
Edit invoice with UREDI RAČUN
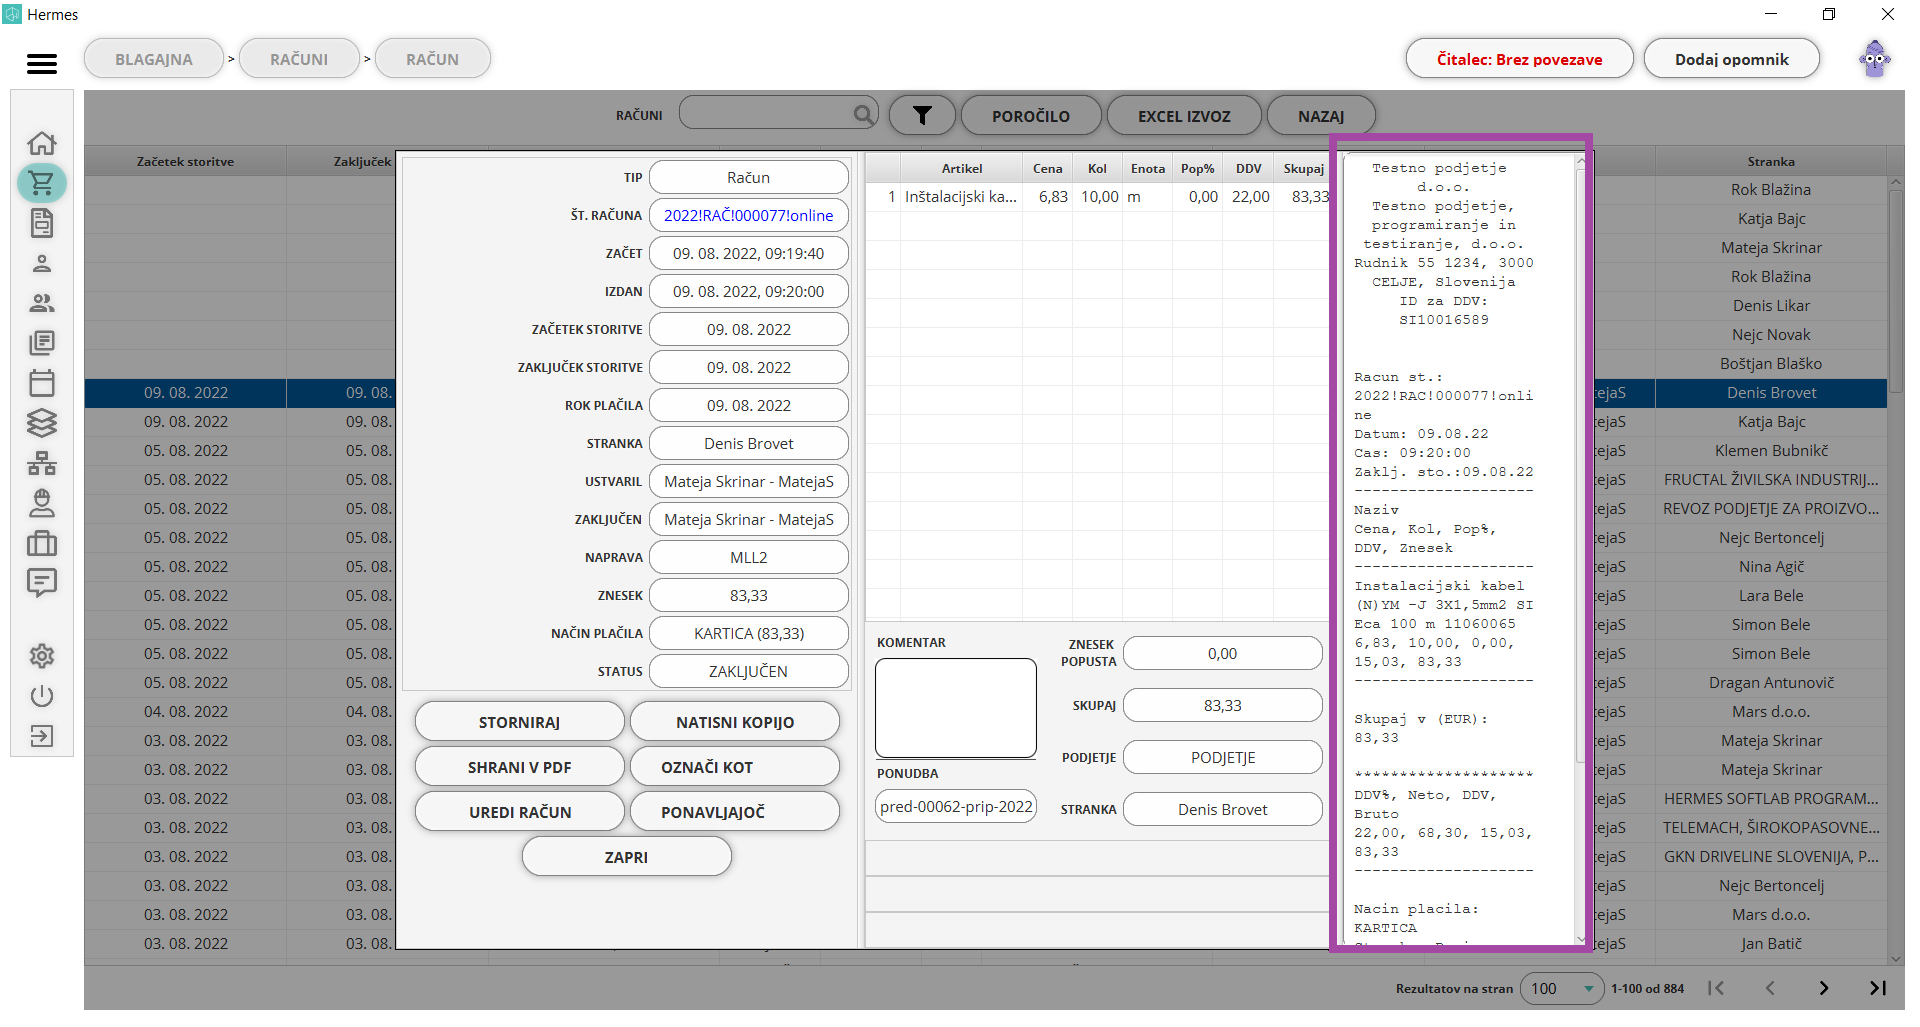[520, 812]
